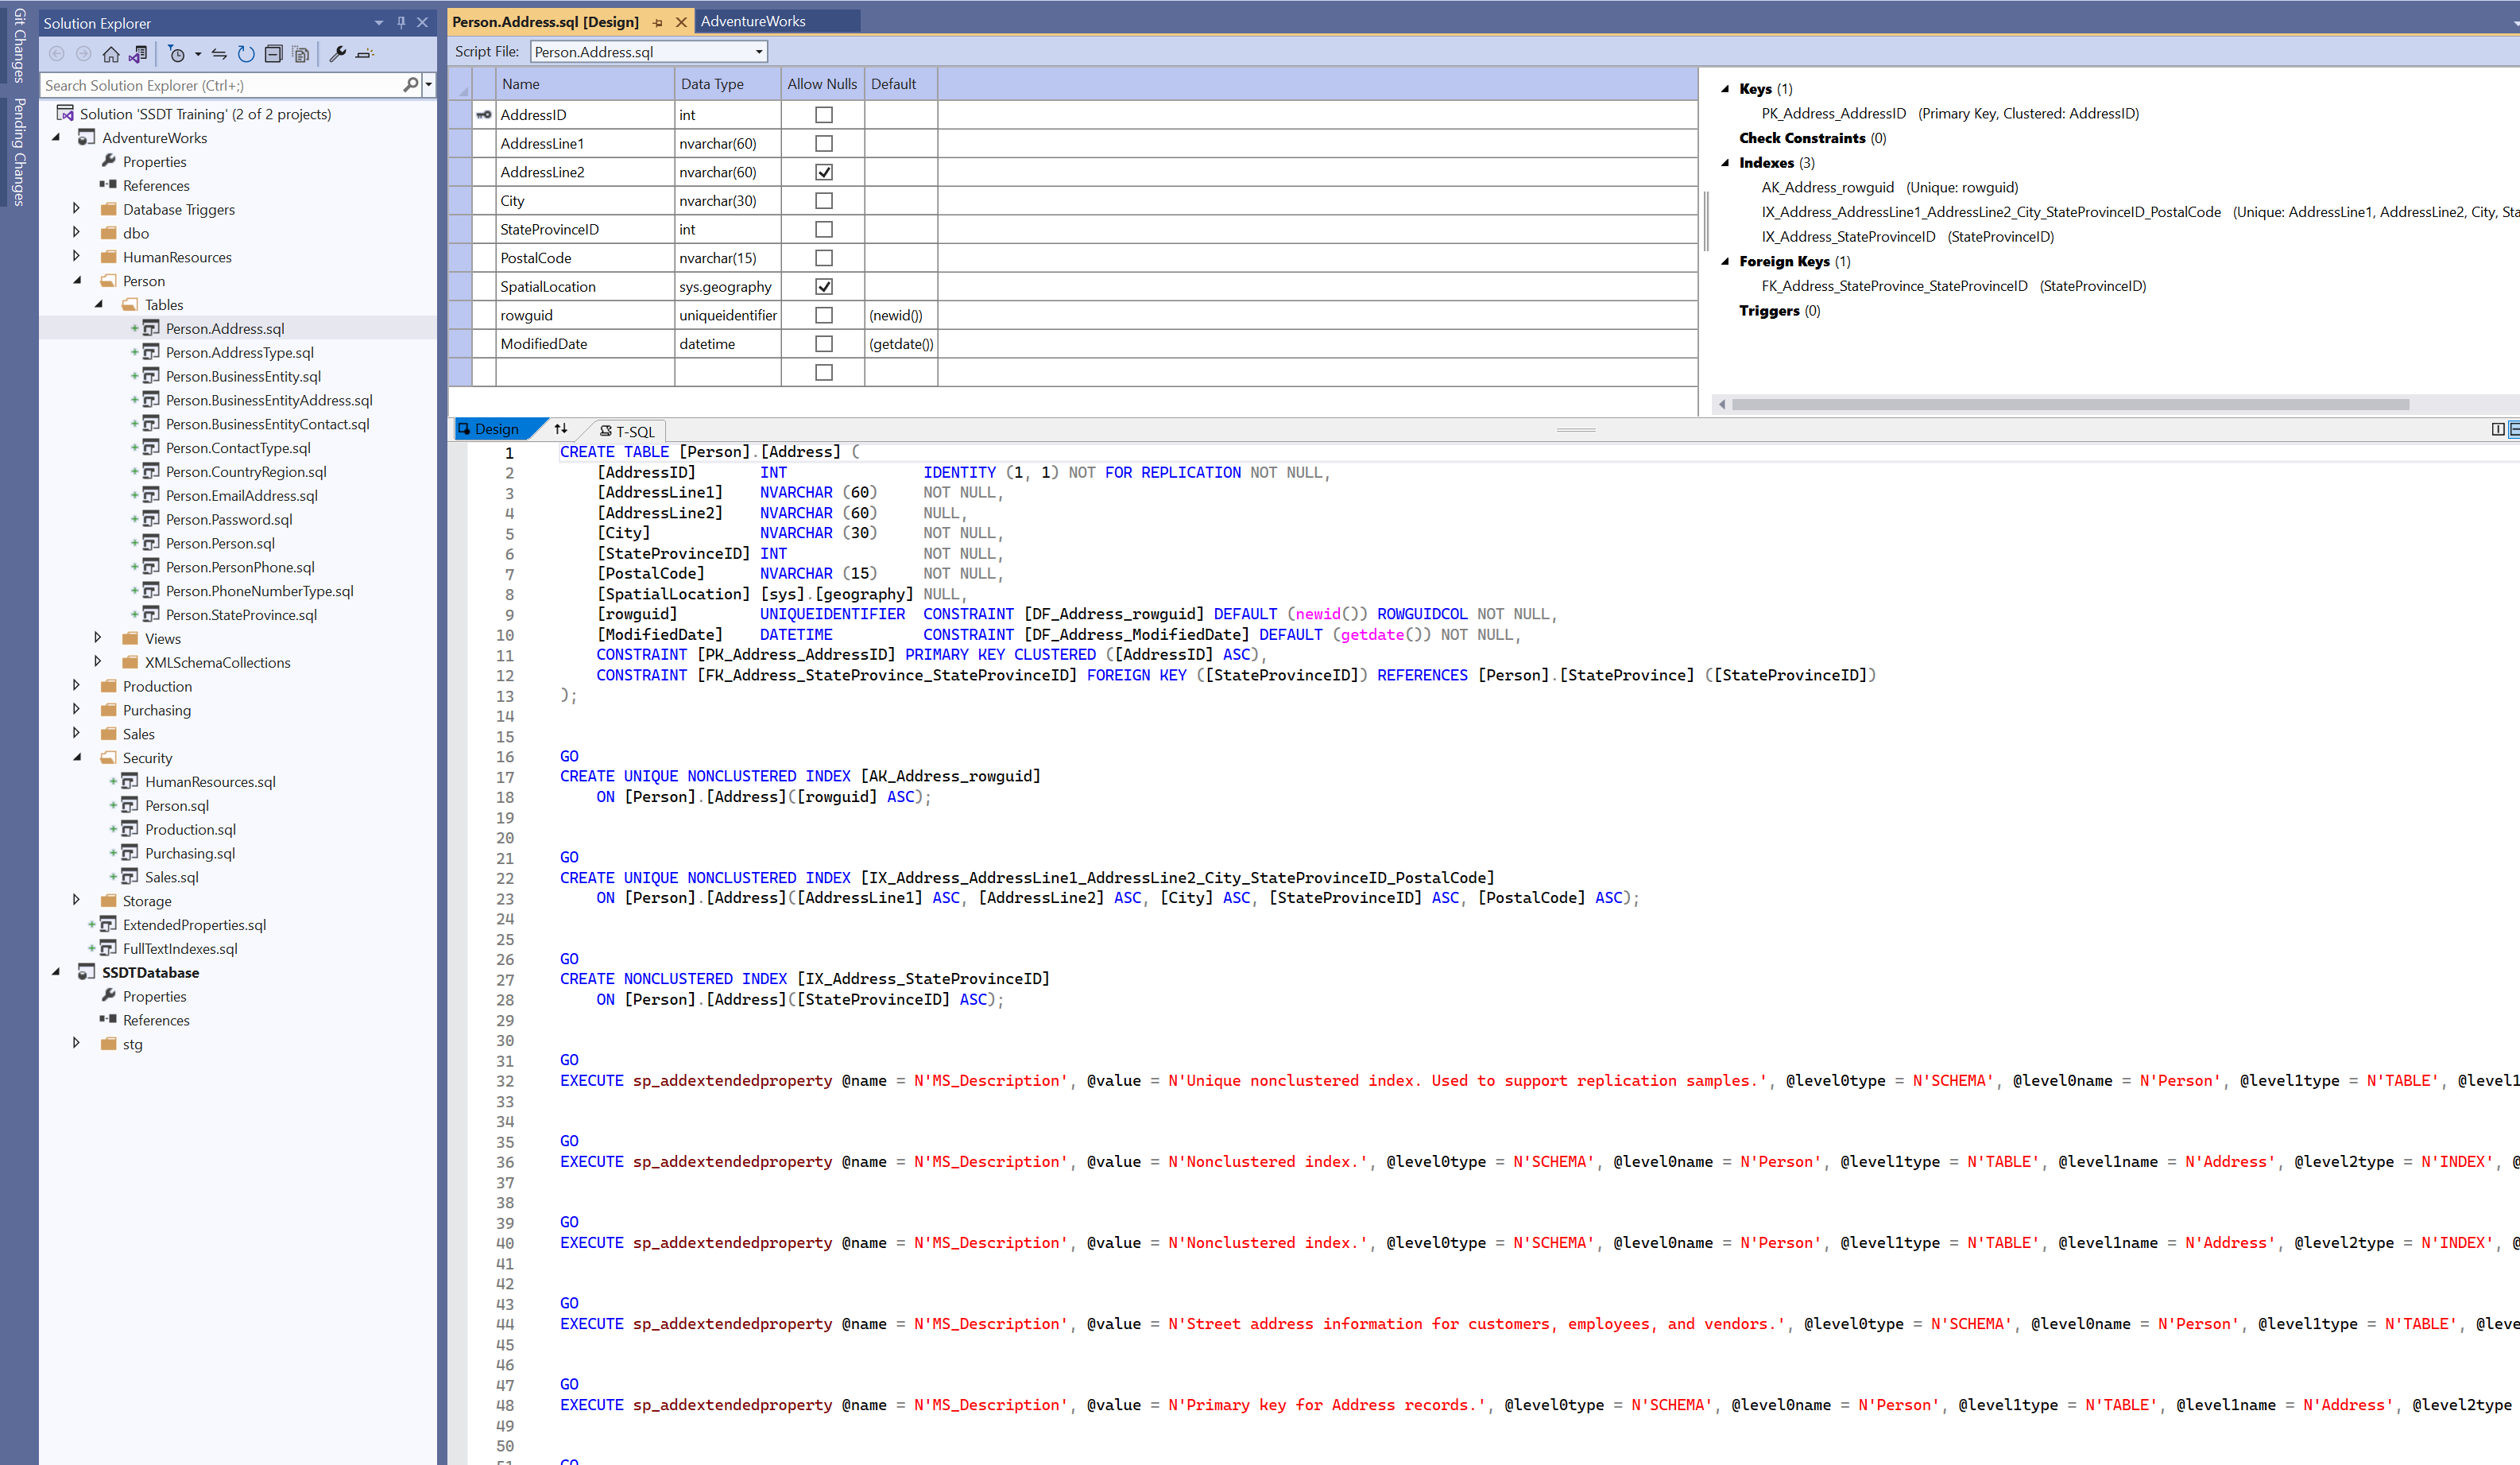This screenshot has height=1465, width=2520.
Task: Switch to the AdventureWorks tab
Action: pyautogui.click(x=753, y=21)
